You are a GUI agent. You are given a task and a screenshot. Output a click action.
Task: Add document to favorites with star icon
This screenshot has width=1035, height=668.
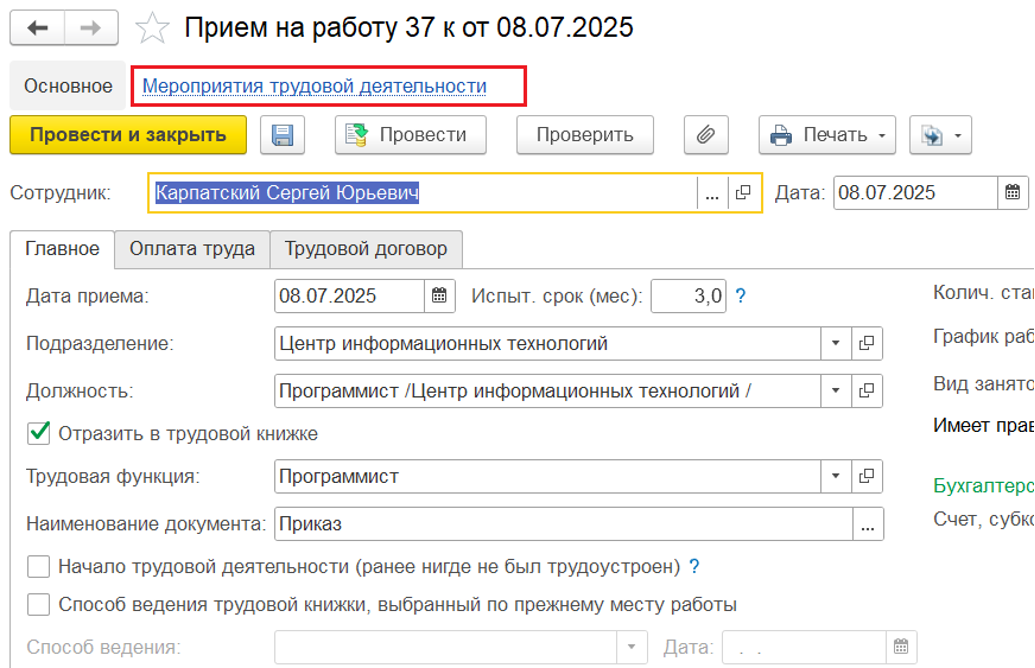click(x=152, y=28)
